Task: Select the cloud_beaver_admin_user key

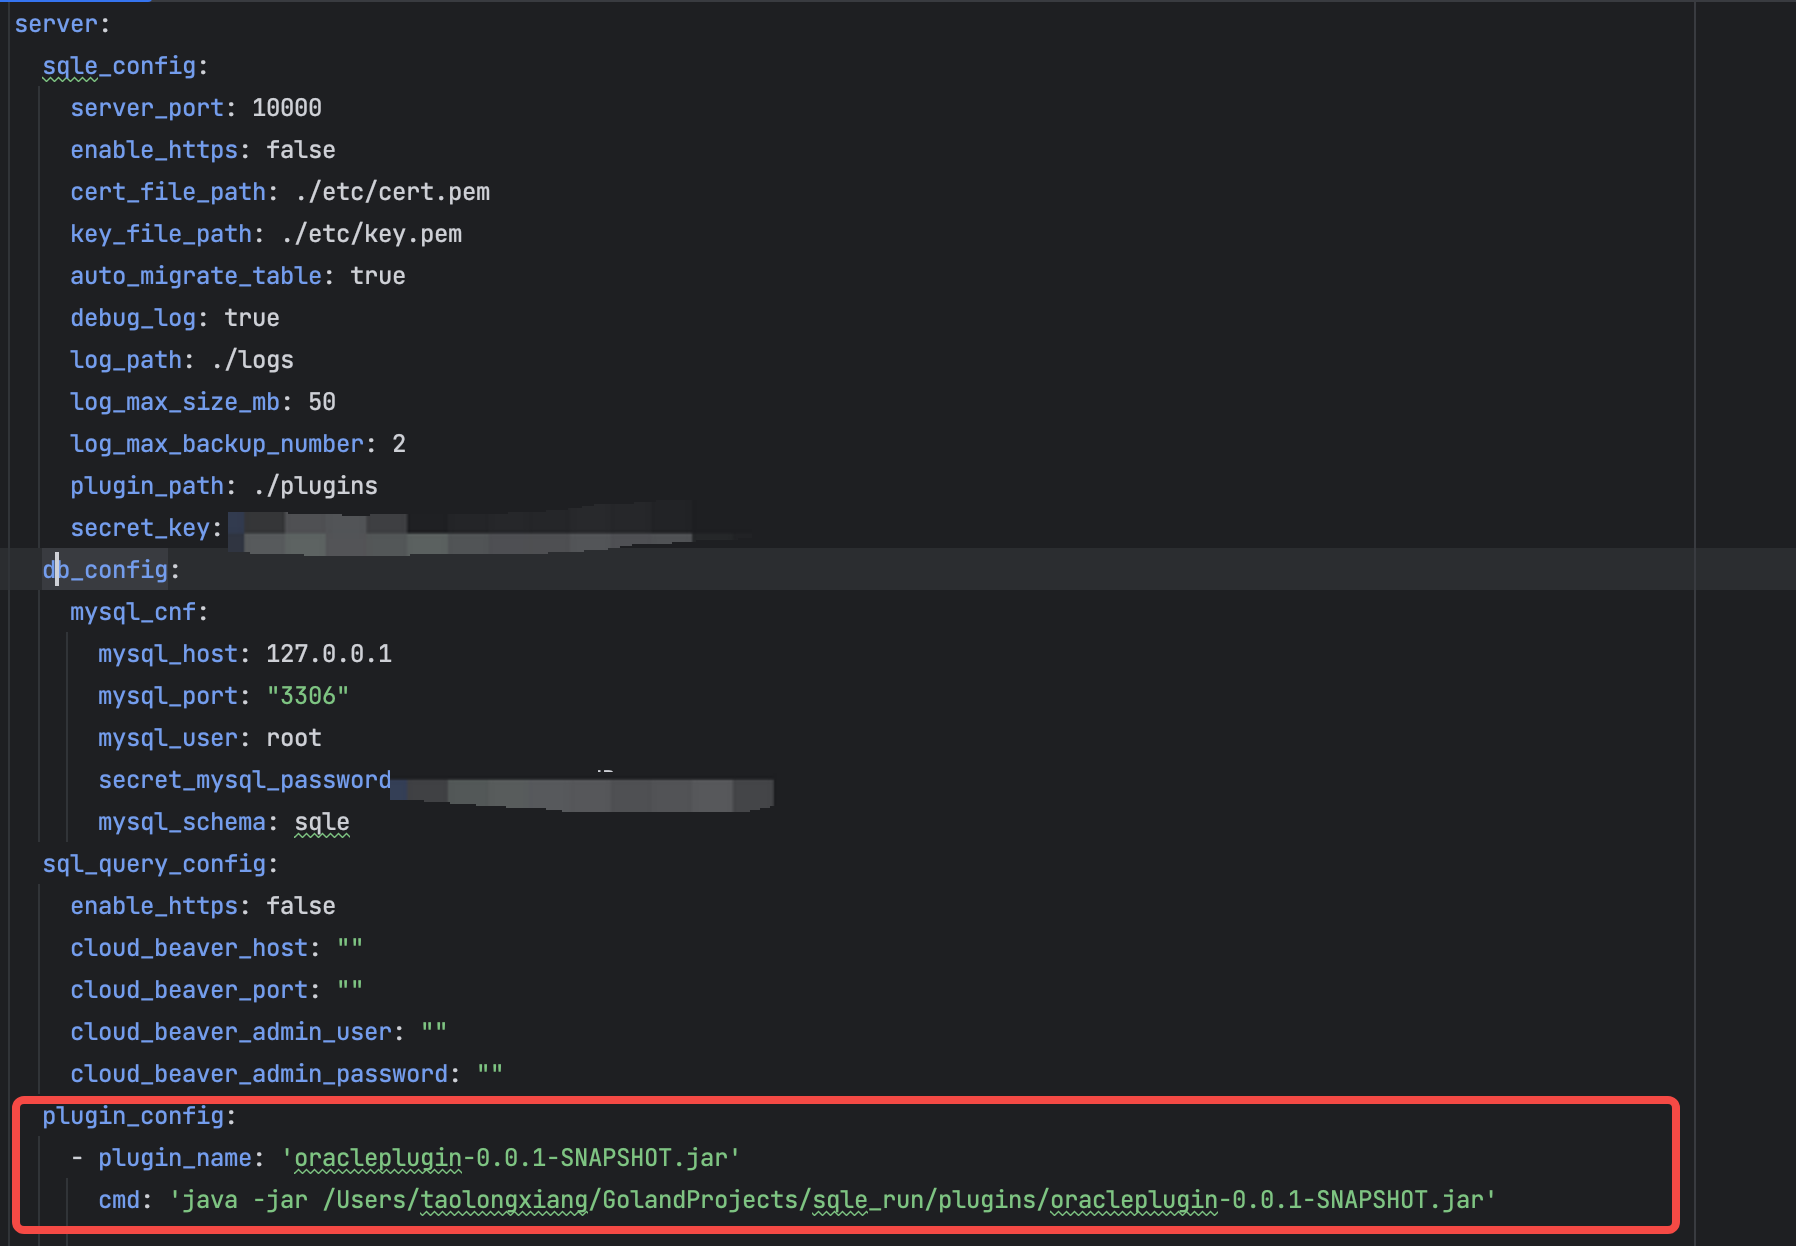Action: coord(233,1031)
